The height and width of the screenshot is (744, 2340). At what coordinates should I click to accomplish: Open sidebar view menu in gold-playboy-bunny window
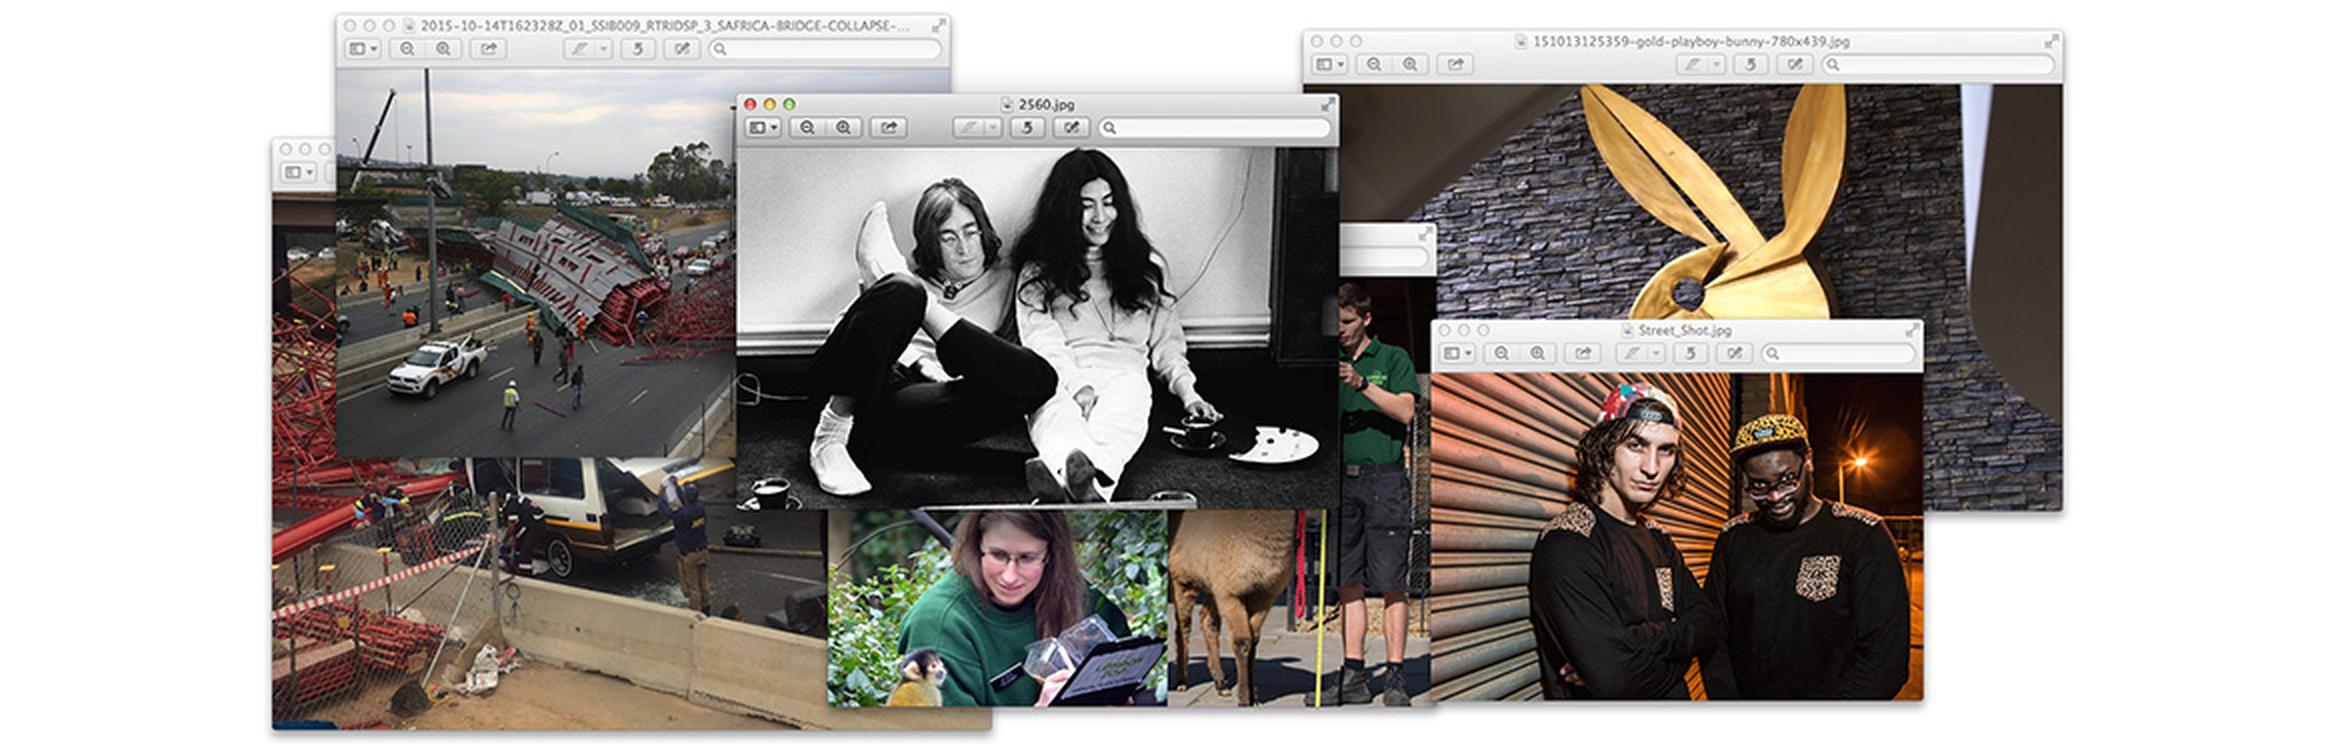coord(1329,64)
